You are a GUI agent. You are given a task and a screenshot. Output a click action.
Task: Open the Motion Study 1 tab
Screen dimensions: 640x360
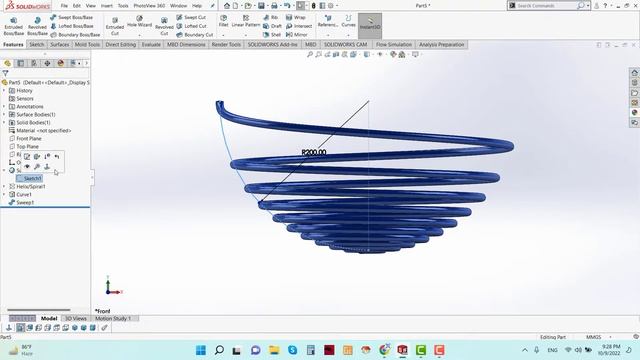click(113, 318)
